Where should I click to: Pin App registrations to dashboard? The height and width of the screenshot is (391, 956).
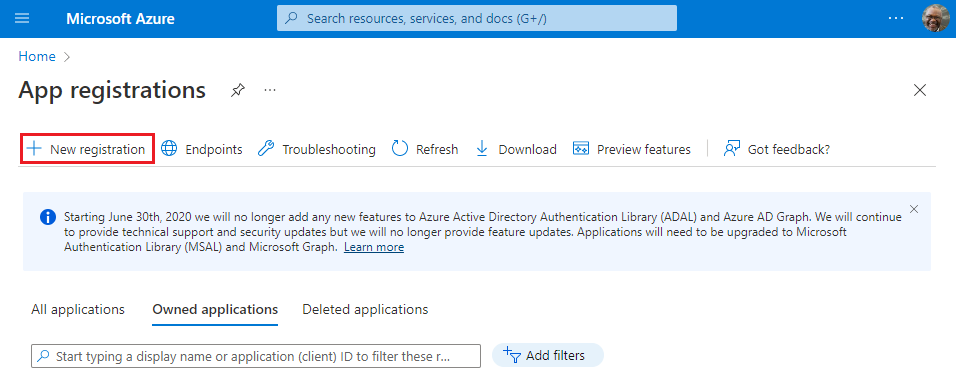click(238, 91)
